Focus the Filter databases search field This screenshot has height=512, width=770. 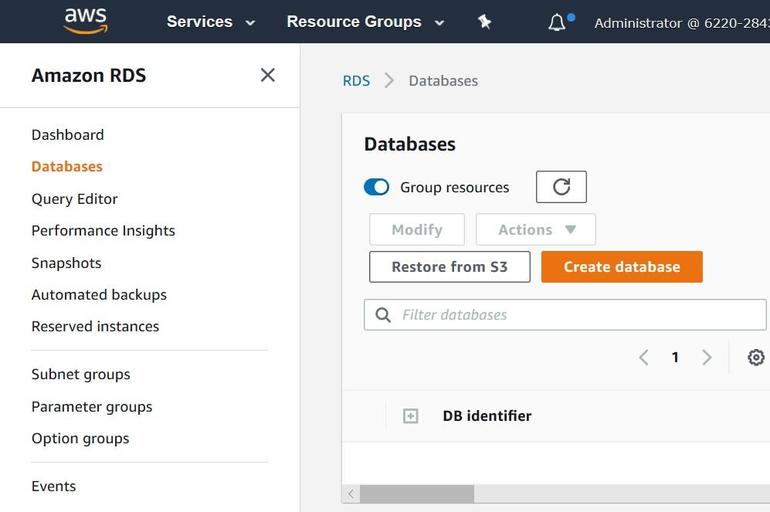565,315
